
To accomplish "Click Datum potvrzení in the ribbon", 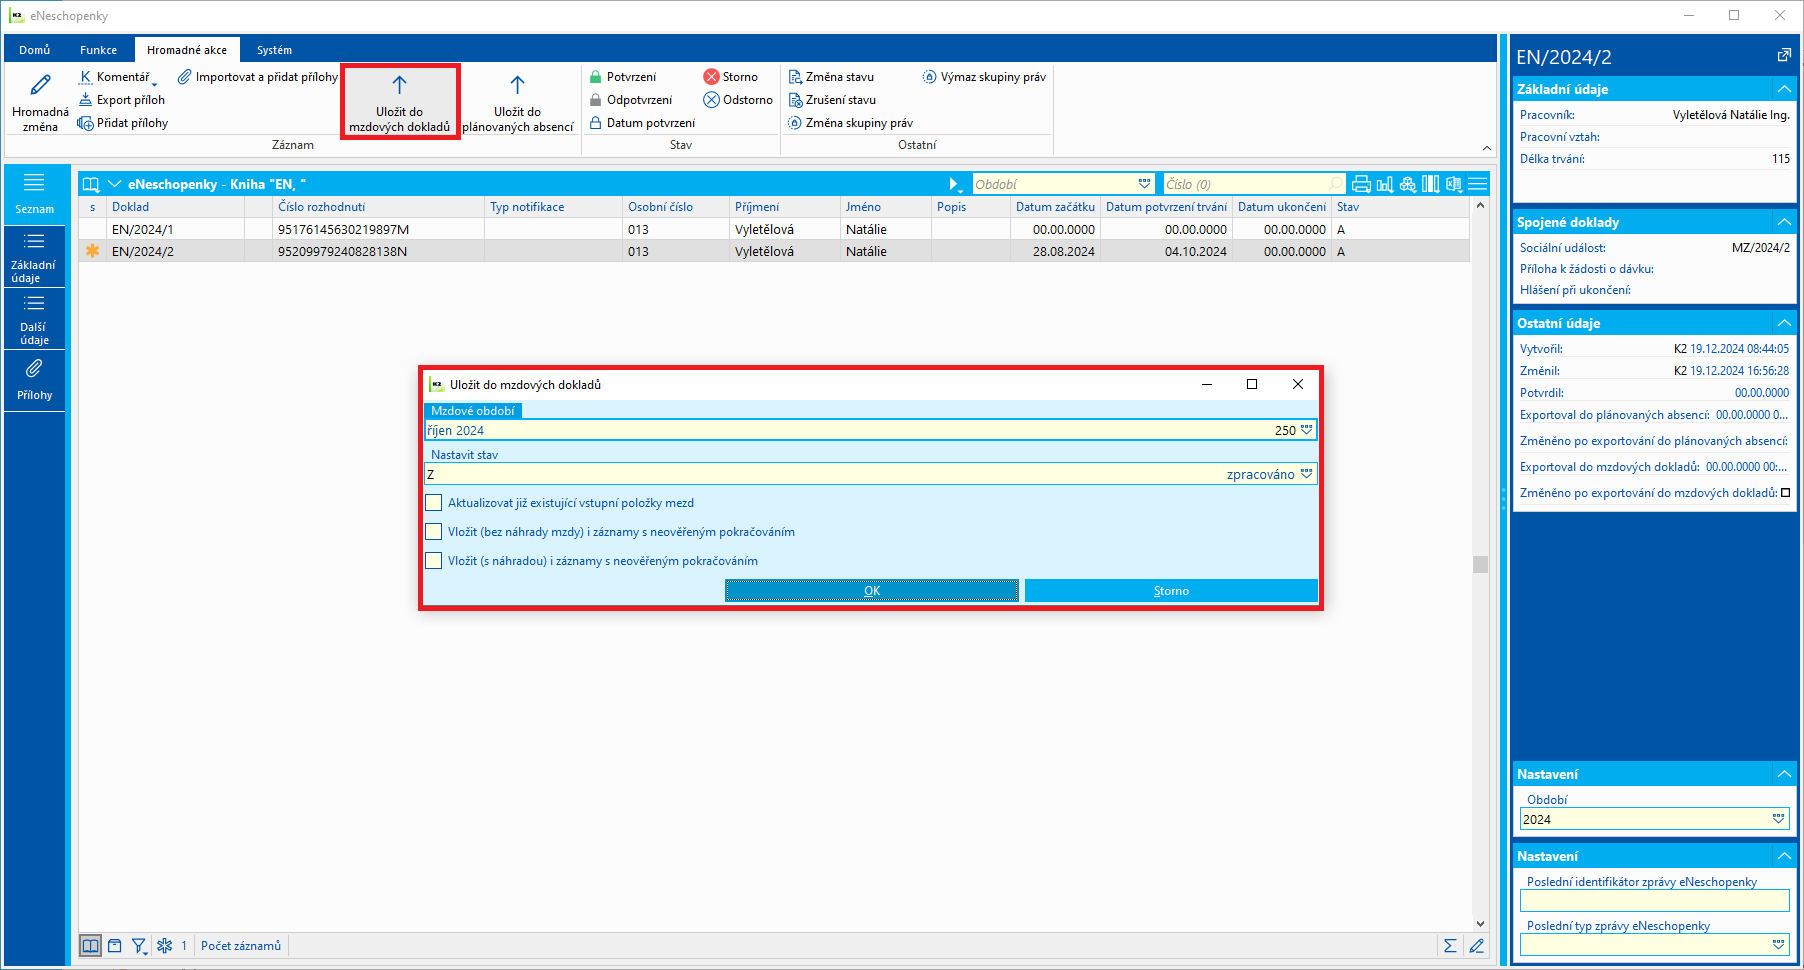I will pyautogui.click(x=642, y=123).
